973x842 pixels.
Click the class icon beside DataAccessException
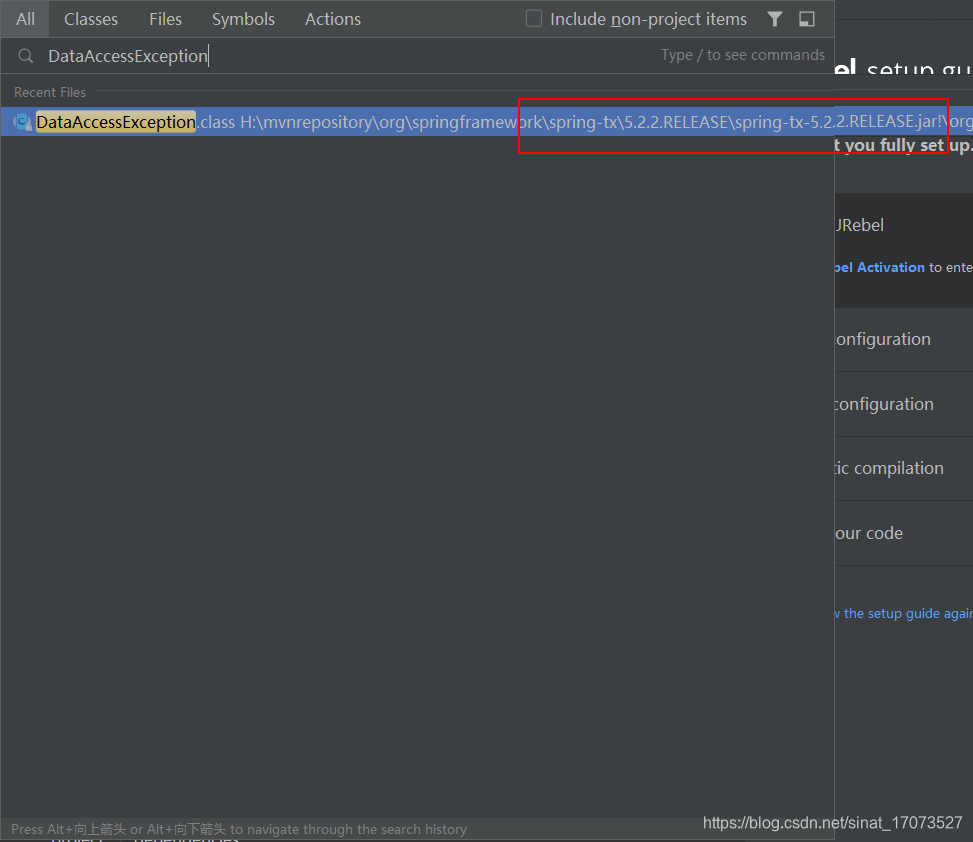pyautogui.click(x=20, y=121)
